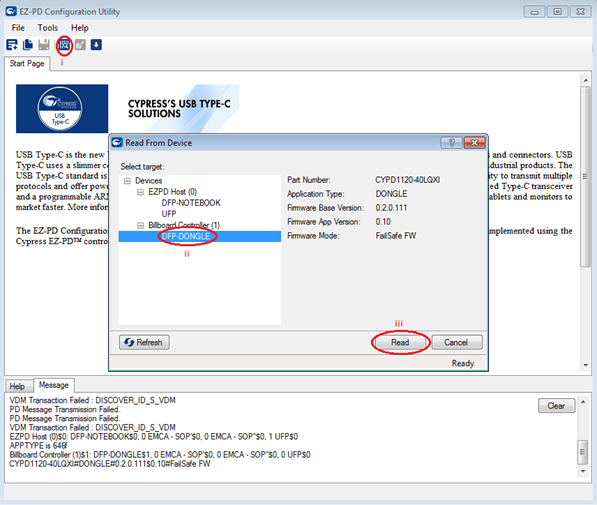Open the File menu
Image resolution: width=597 pixels, height=505 pixels.
coord(18,28)
